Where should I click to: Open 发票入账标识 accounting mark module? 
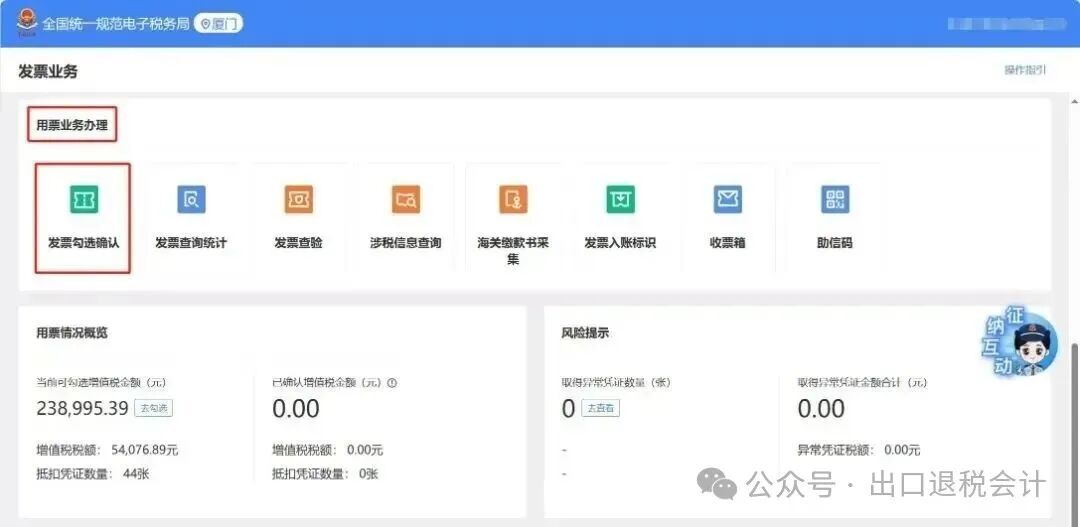click(620, 200)
